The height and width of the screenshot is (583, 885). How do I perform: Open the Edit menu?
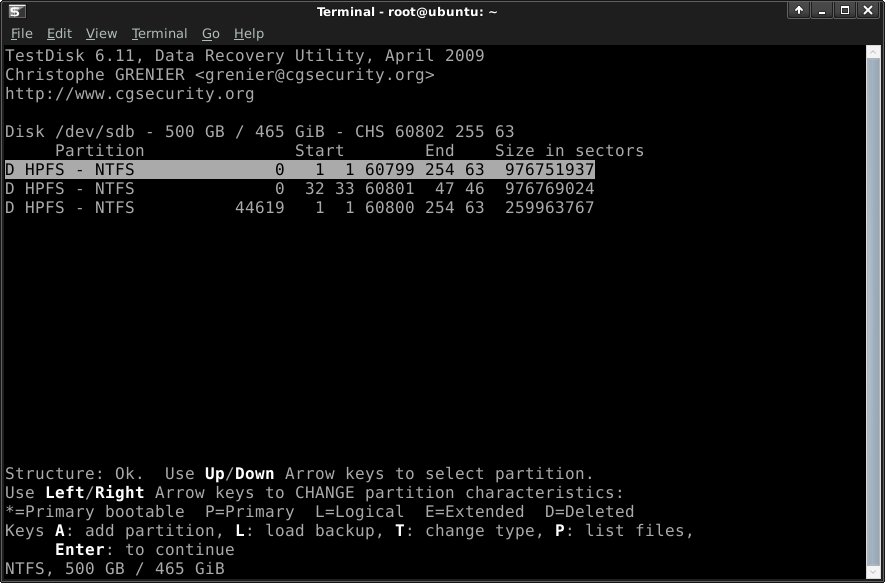(x=59, y=34)
